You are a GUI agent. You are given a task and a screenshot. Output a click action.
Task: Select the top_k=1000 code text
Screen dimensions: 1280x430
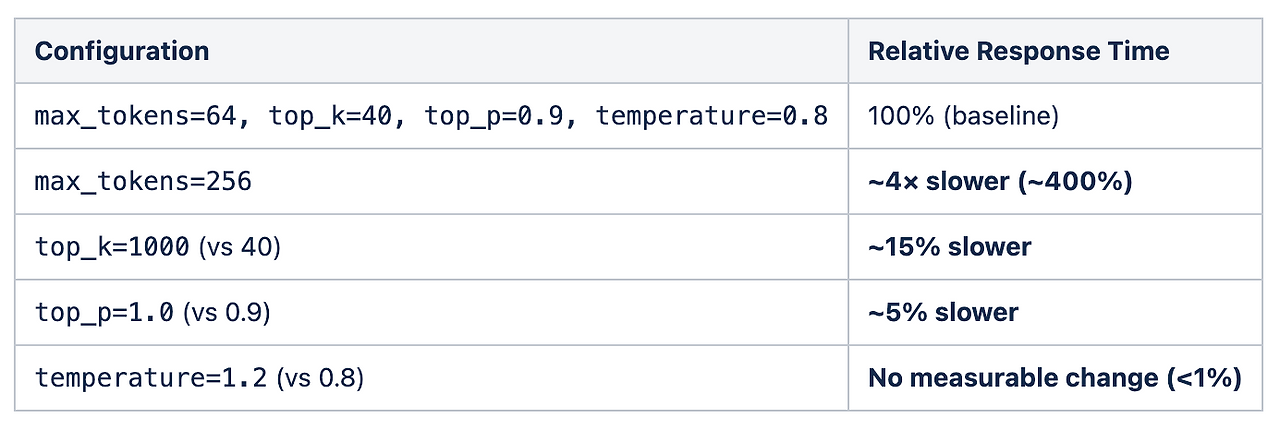coord(112,247)
